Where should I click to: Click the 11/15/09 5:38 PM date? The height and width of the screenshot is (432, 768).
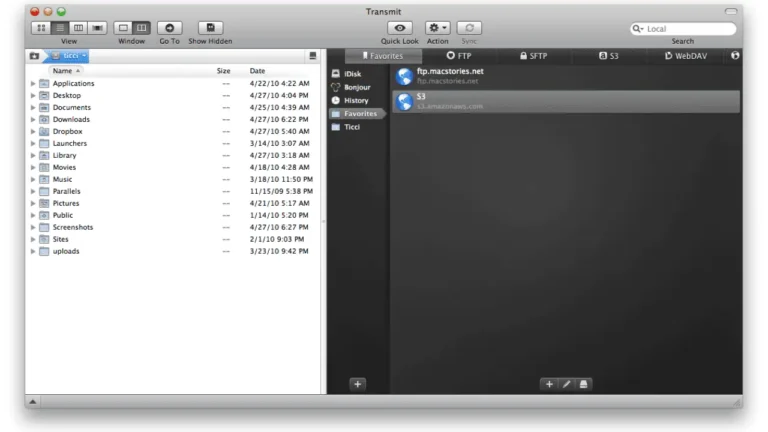click(x=281, y=192)
